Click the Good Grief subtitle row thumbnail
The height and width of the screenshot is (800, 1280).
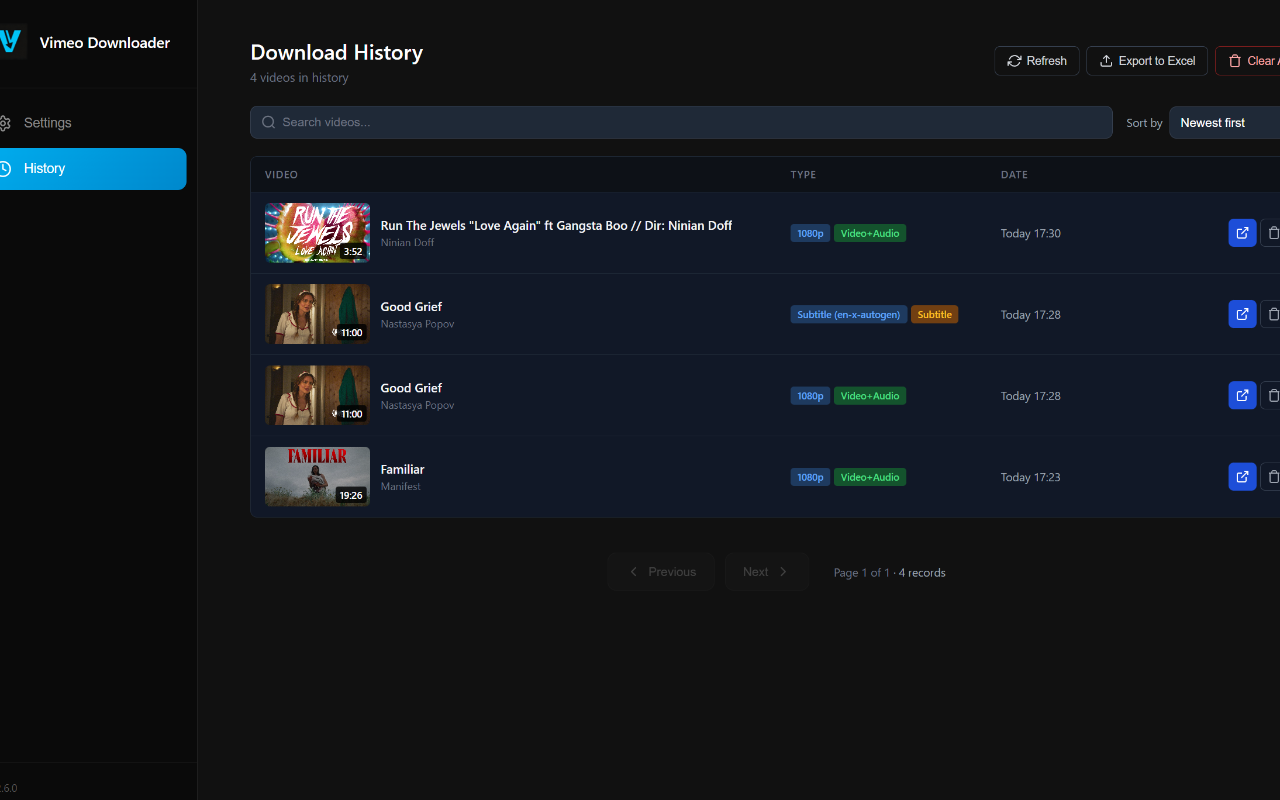point(317,314)
